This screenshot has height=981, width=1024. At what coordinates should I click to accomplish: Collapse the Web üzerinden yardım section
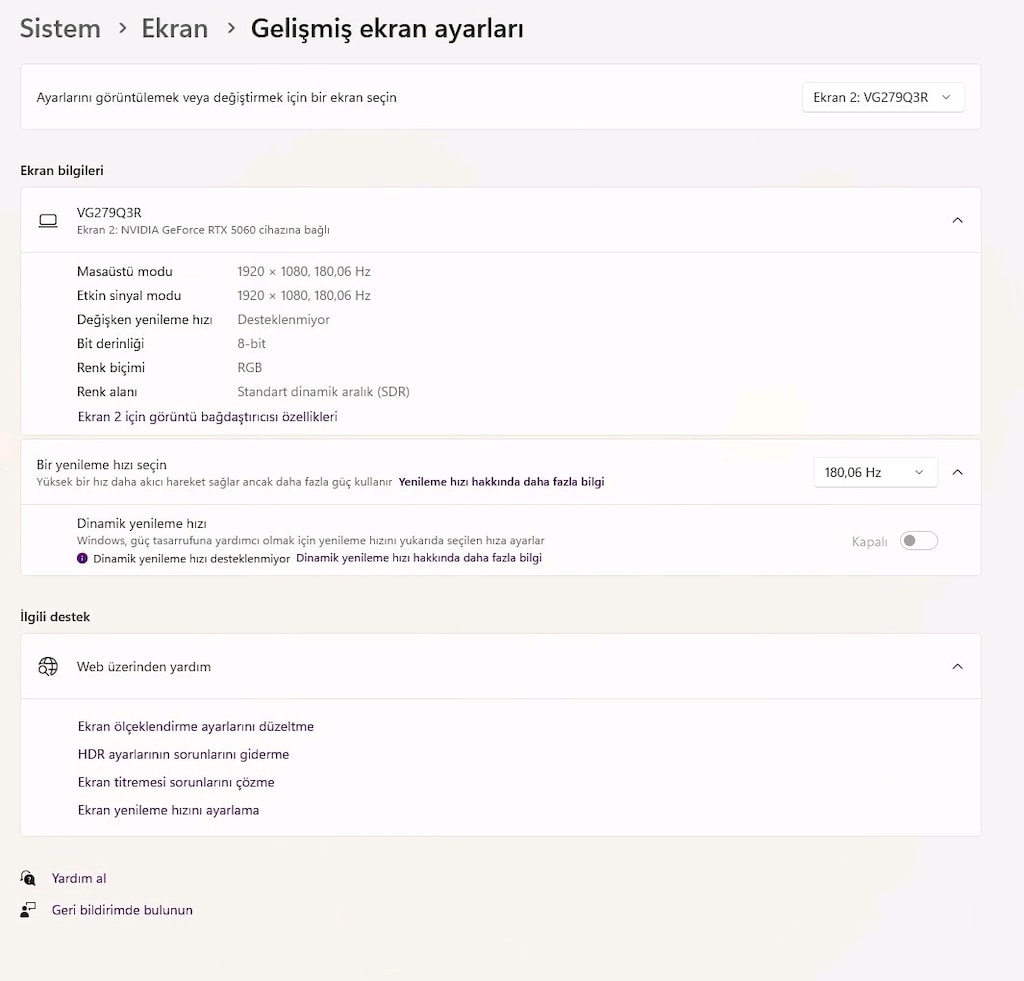tap(957, 666)
